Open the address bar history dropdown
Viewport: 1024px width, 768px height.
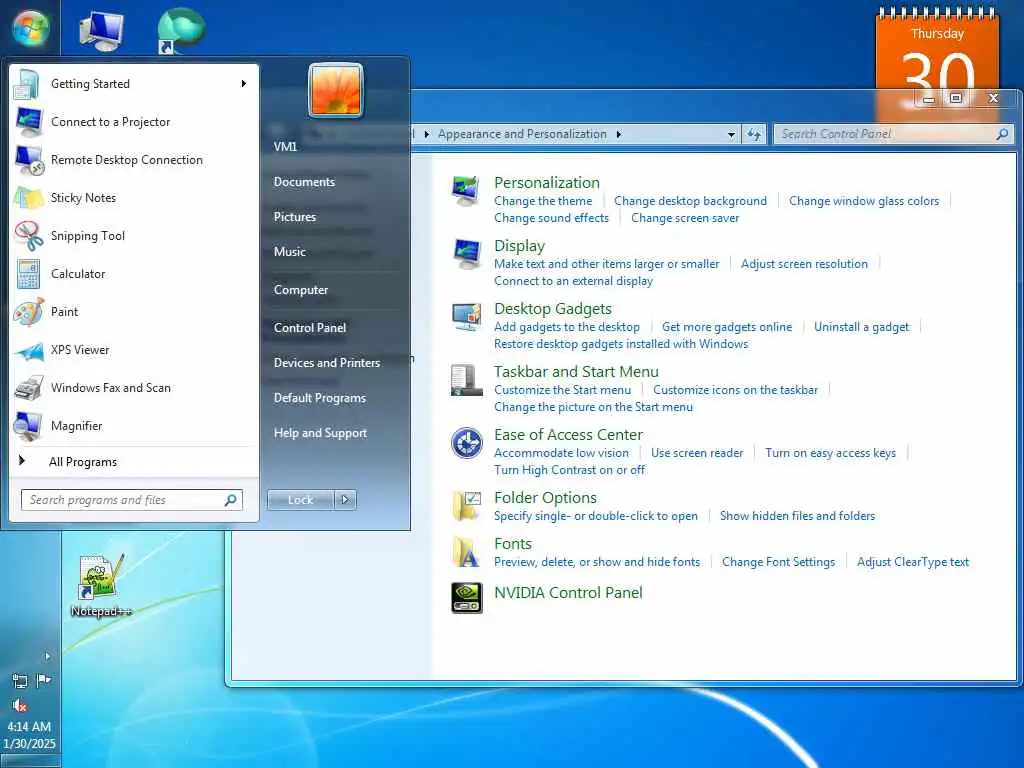[731, 135]
